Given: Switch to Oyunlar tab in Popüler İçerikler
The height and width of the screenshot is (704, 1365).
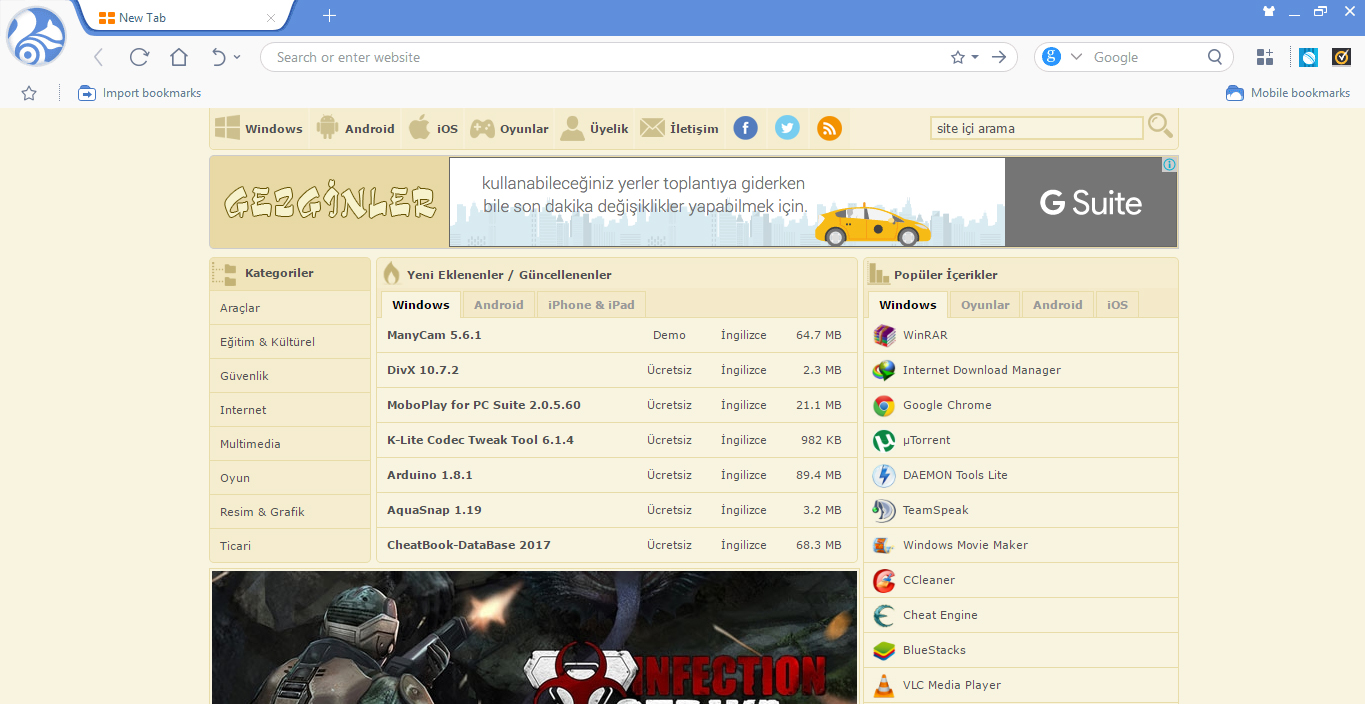Looking at the screenshot, I should [985, 305].
